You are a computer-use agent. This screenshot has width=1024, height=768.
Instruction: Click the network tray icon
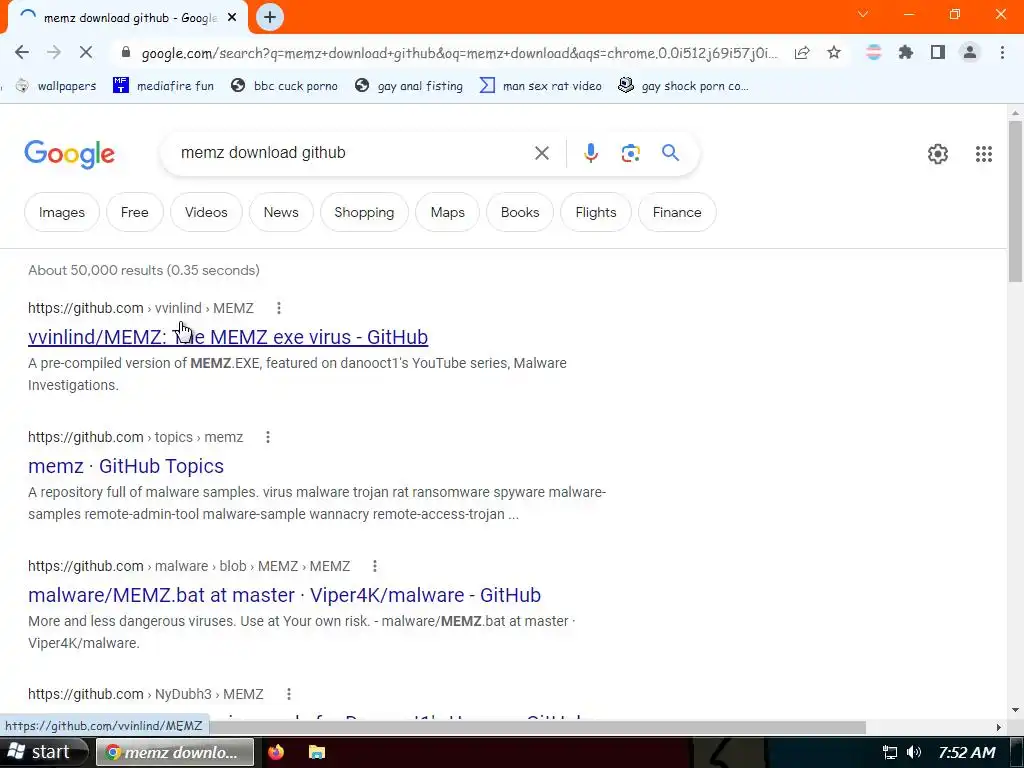889,752
